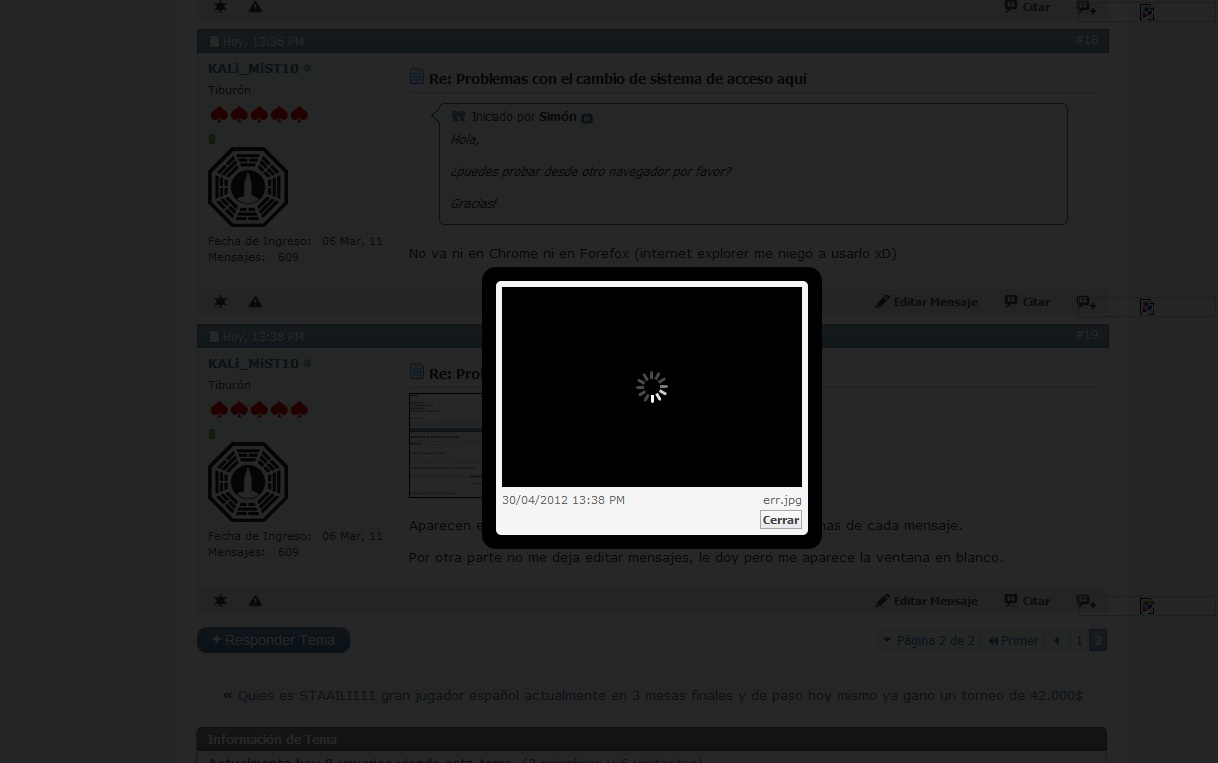This screenshot has height=763, width=1218.
Task: Click the red spade rank icons in post #18
Action: tap(258, 115)
